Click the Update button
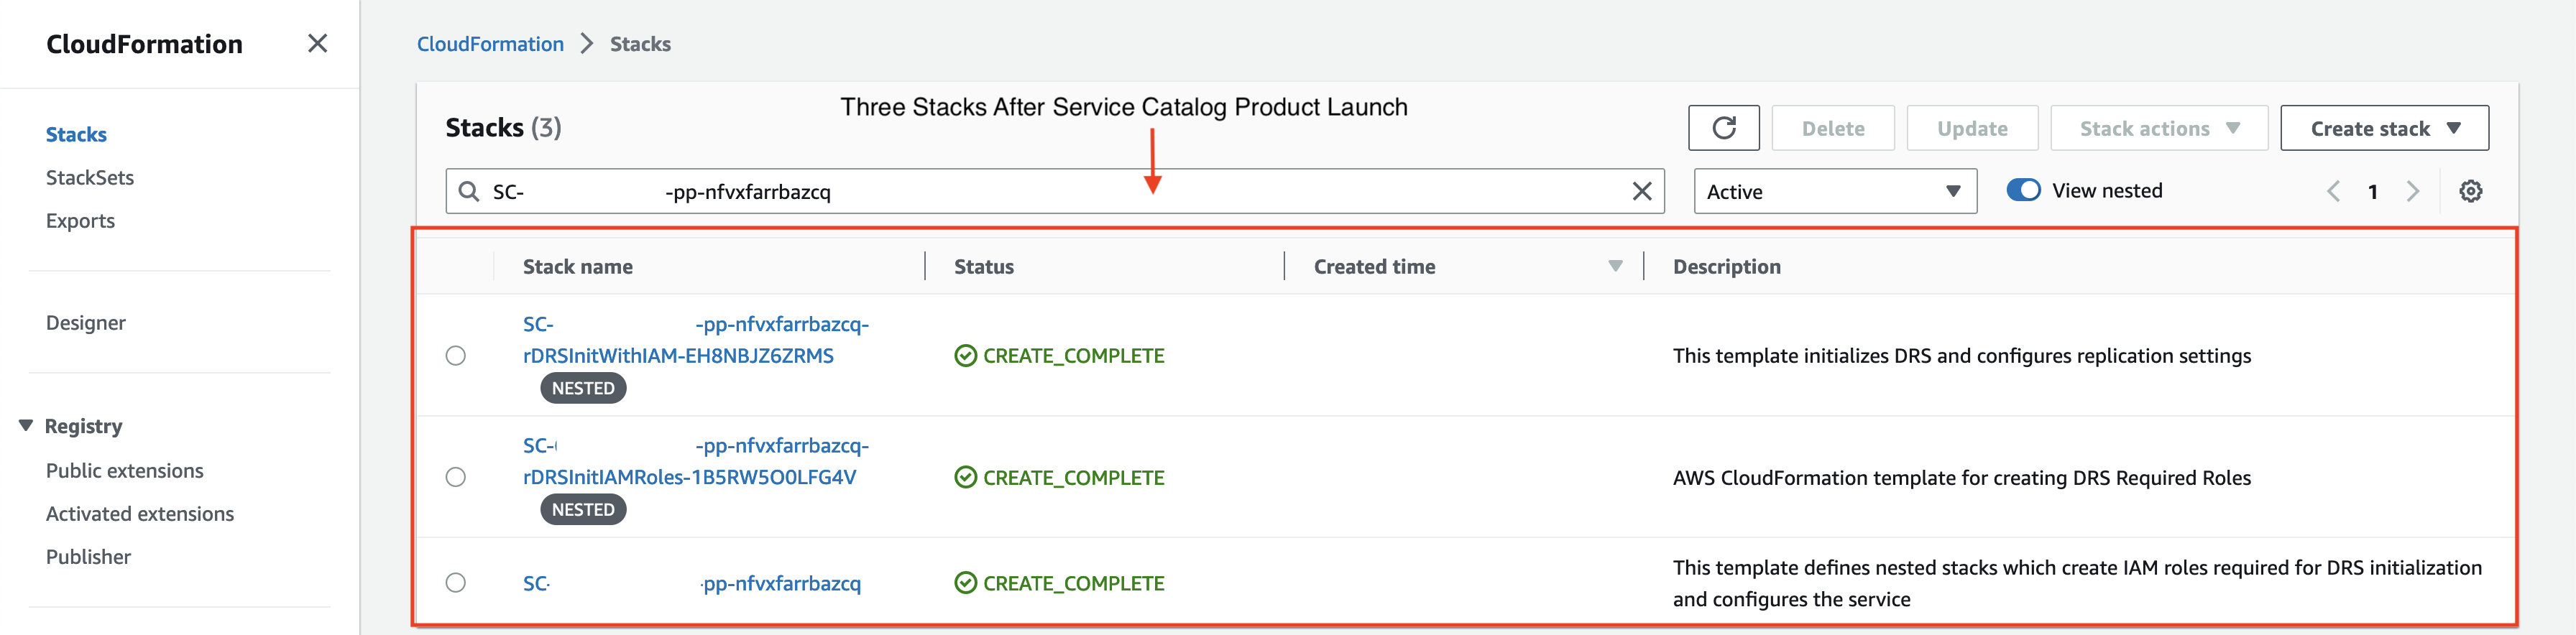 (1972, 128)
